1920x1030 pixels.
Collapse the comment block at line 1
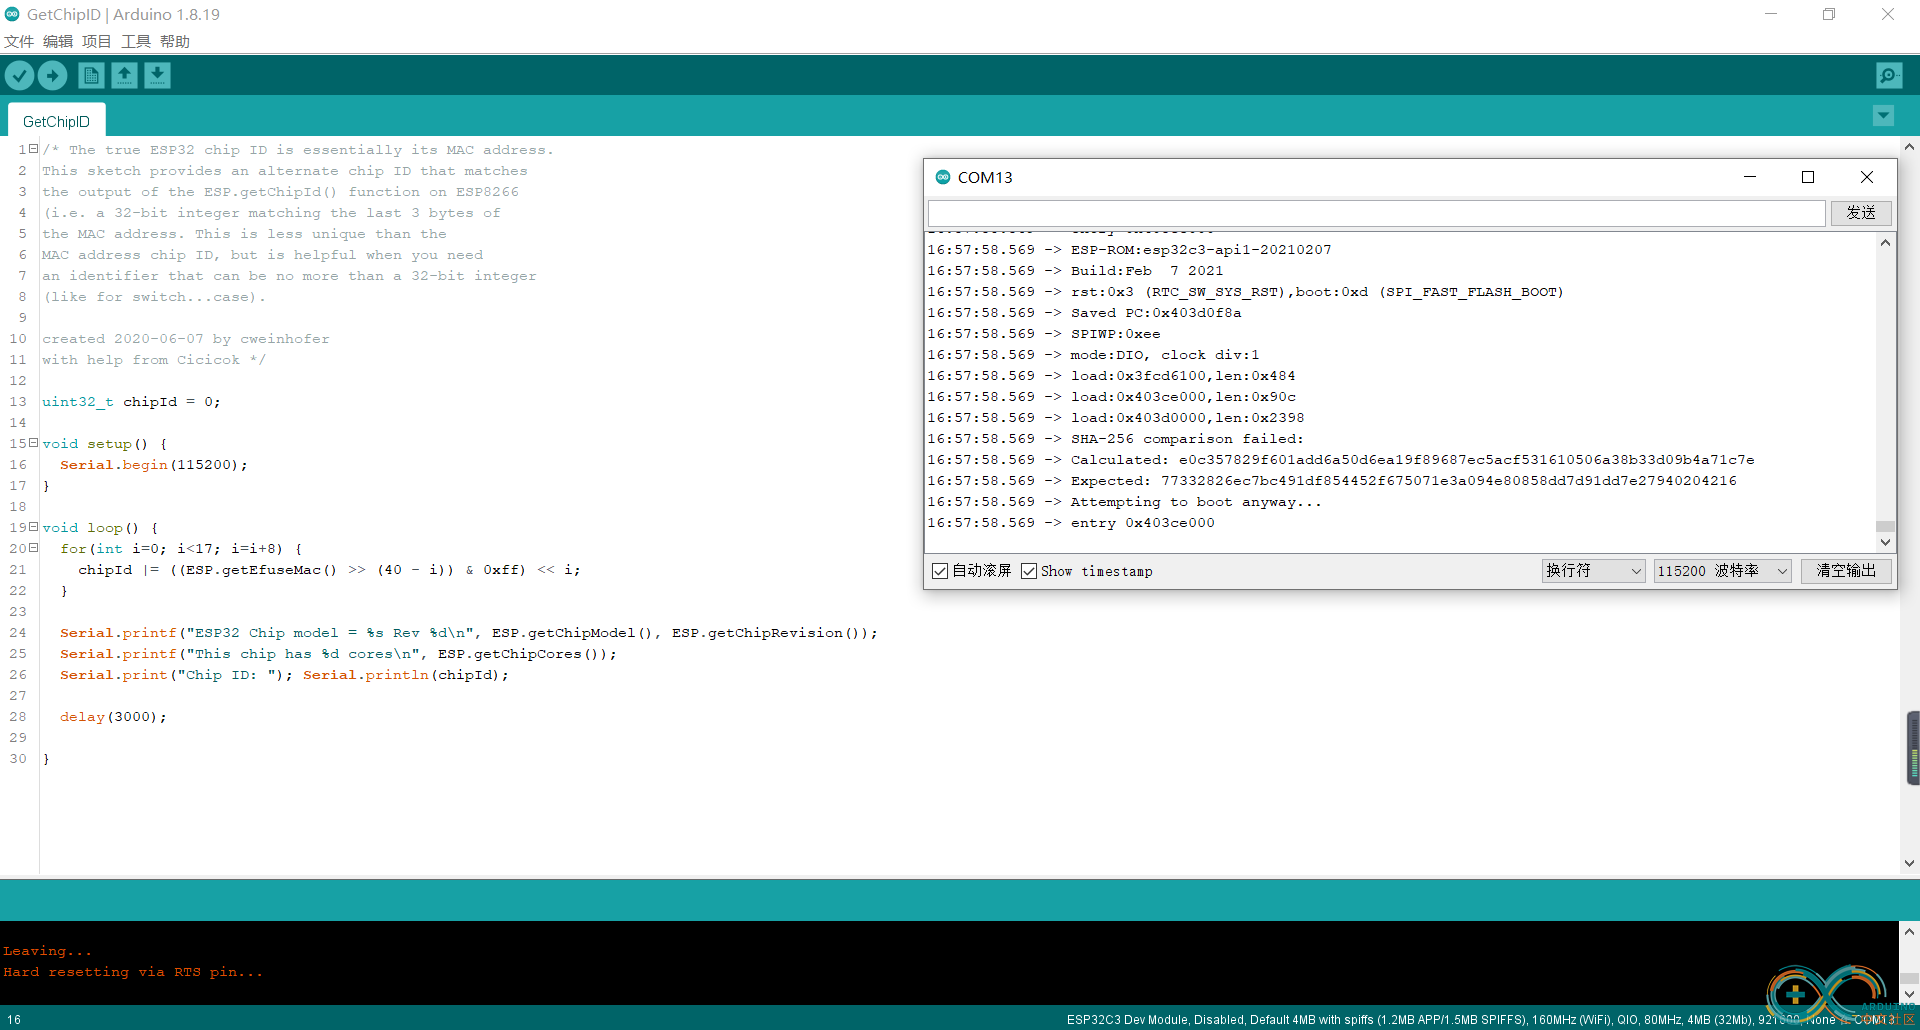pos(33,149)
